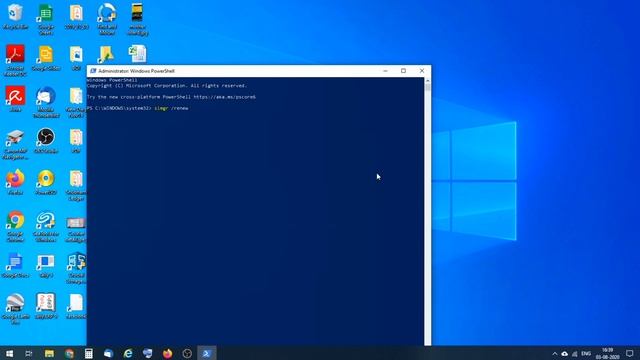Open the red Avira umbrella desktop icon
The image size is (640, 360).
point(16,99)
